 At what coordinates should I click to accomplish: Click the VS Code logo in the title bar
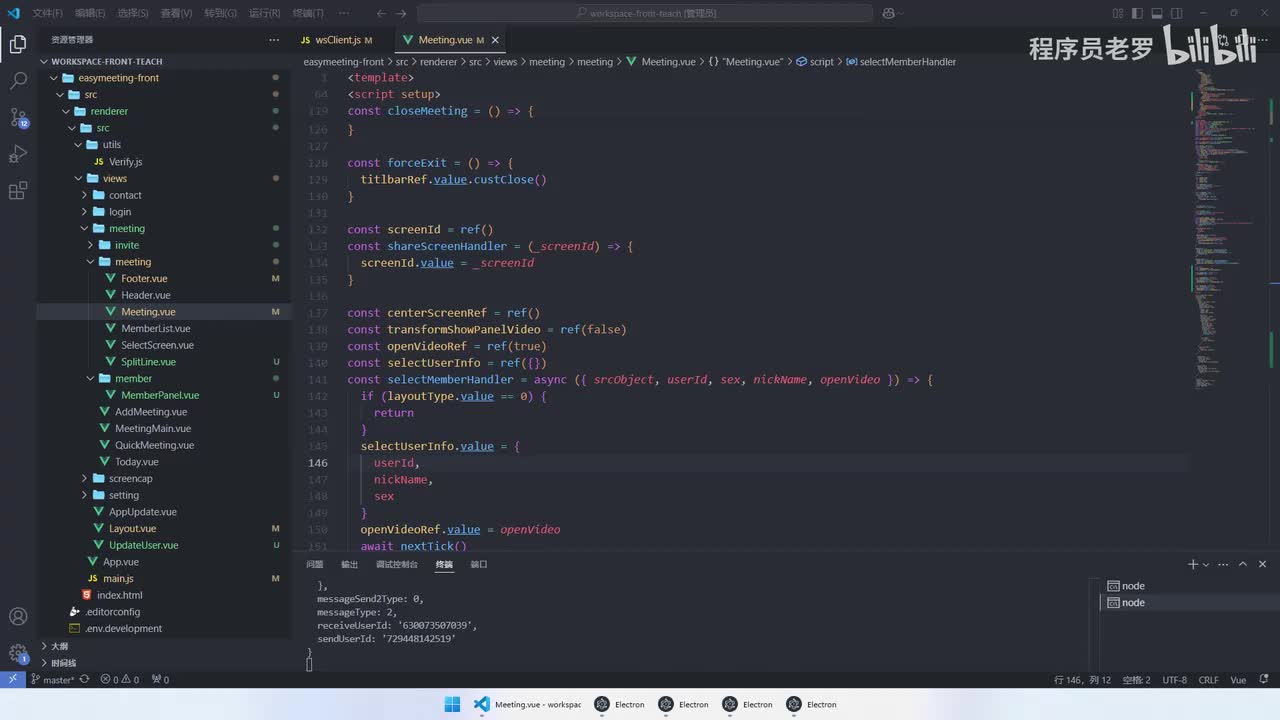(x=14, y=13)
